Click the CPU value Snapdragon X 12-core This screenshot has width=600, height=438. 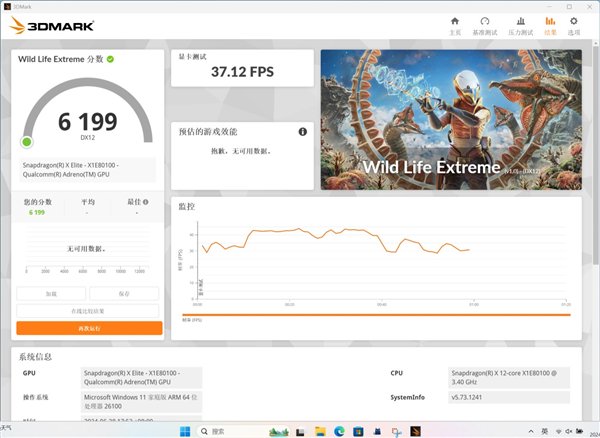click(509, 378)
